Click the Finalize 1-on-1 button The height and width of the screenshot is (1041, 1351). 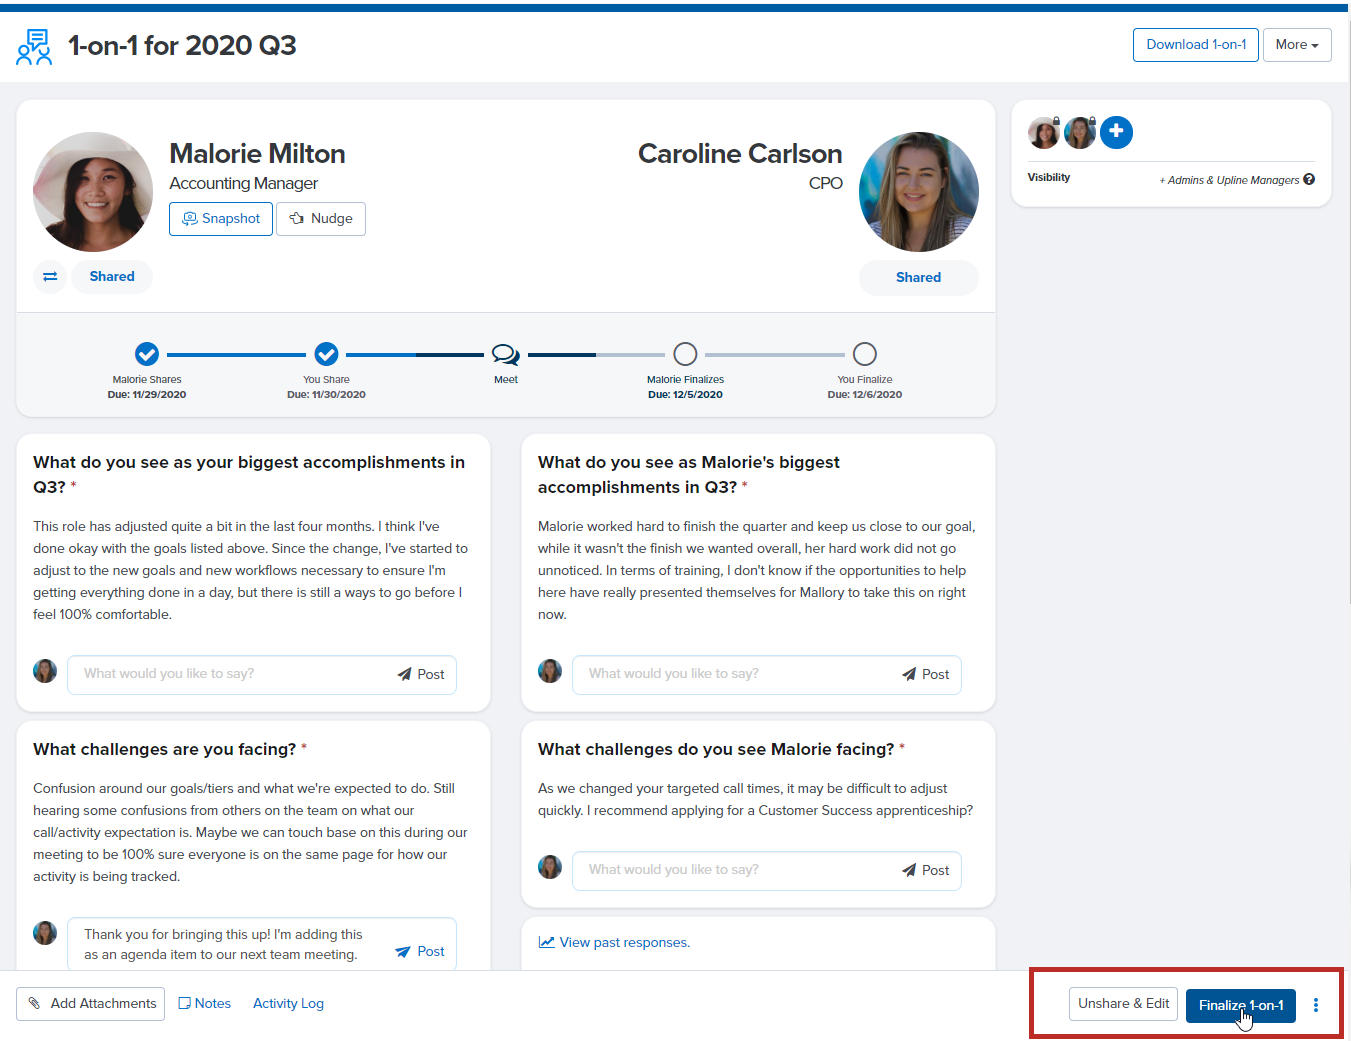1240,1005
